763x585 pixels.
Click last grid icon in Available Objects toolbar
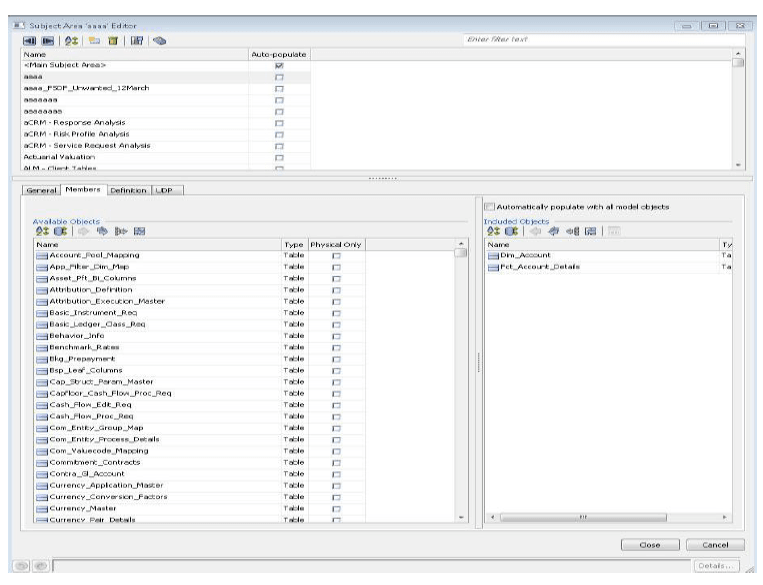(140, 231)
